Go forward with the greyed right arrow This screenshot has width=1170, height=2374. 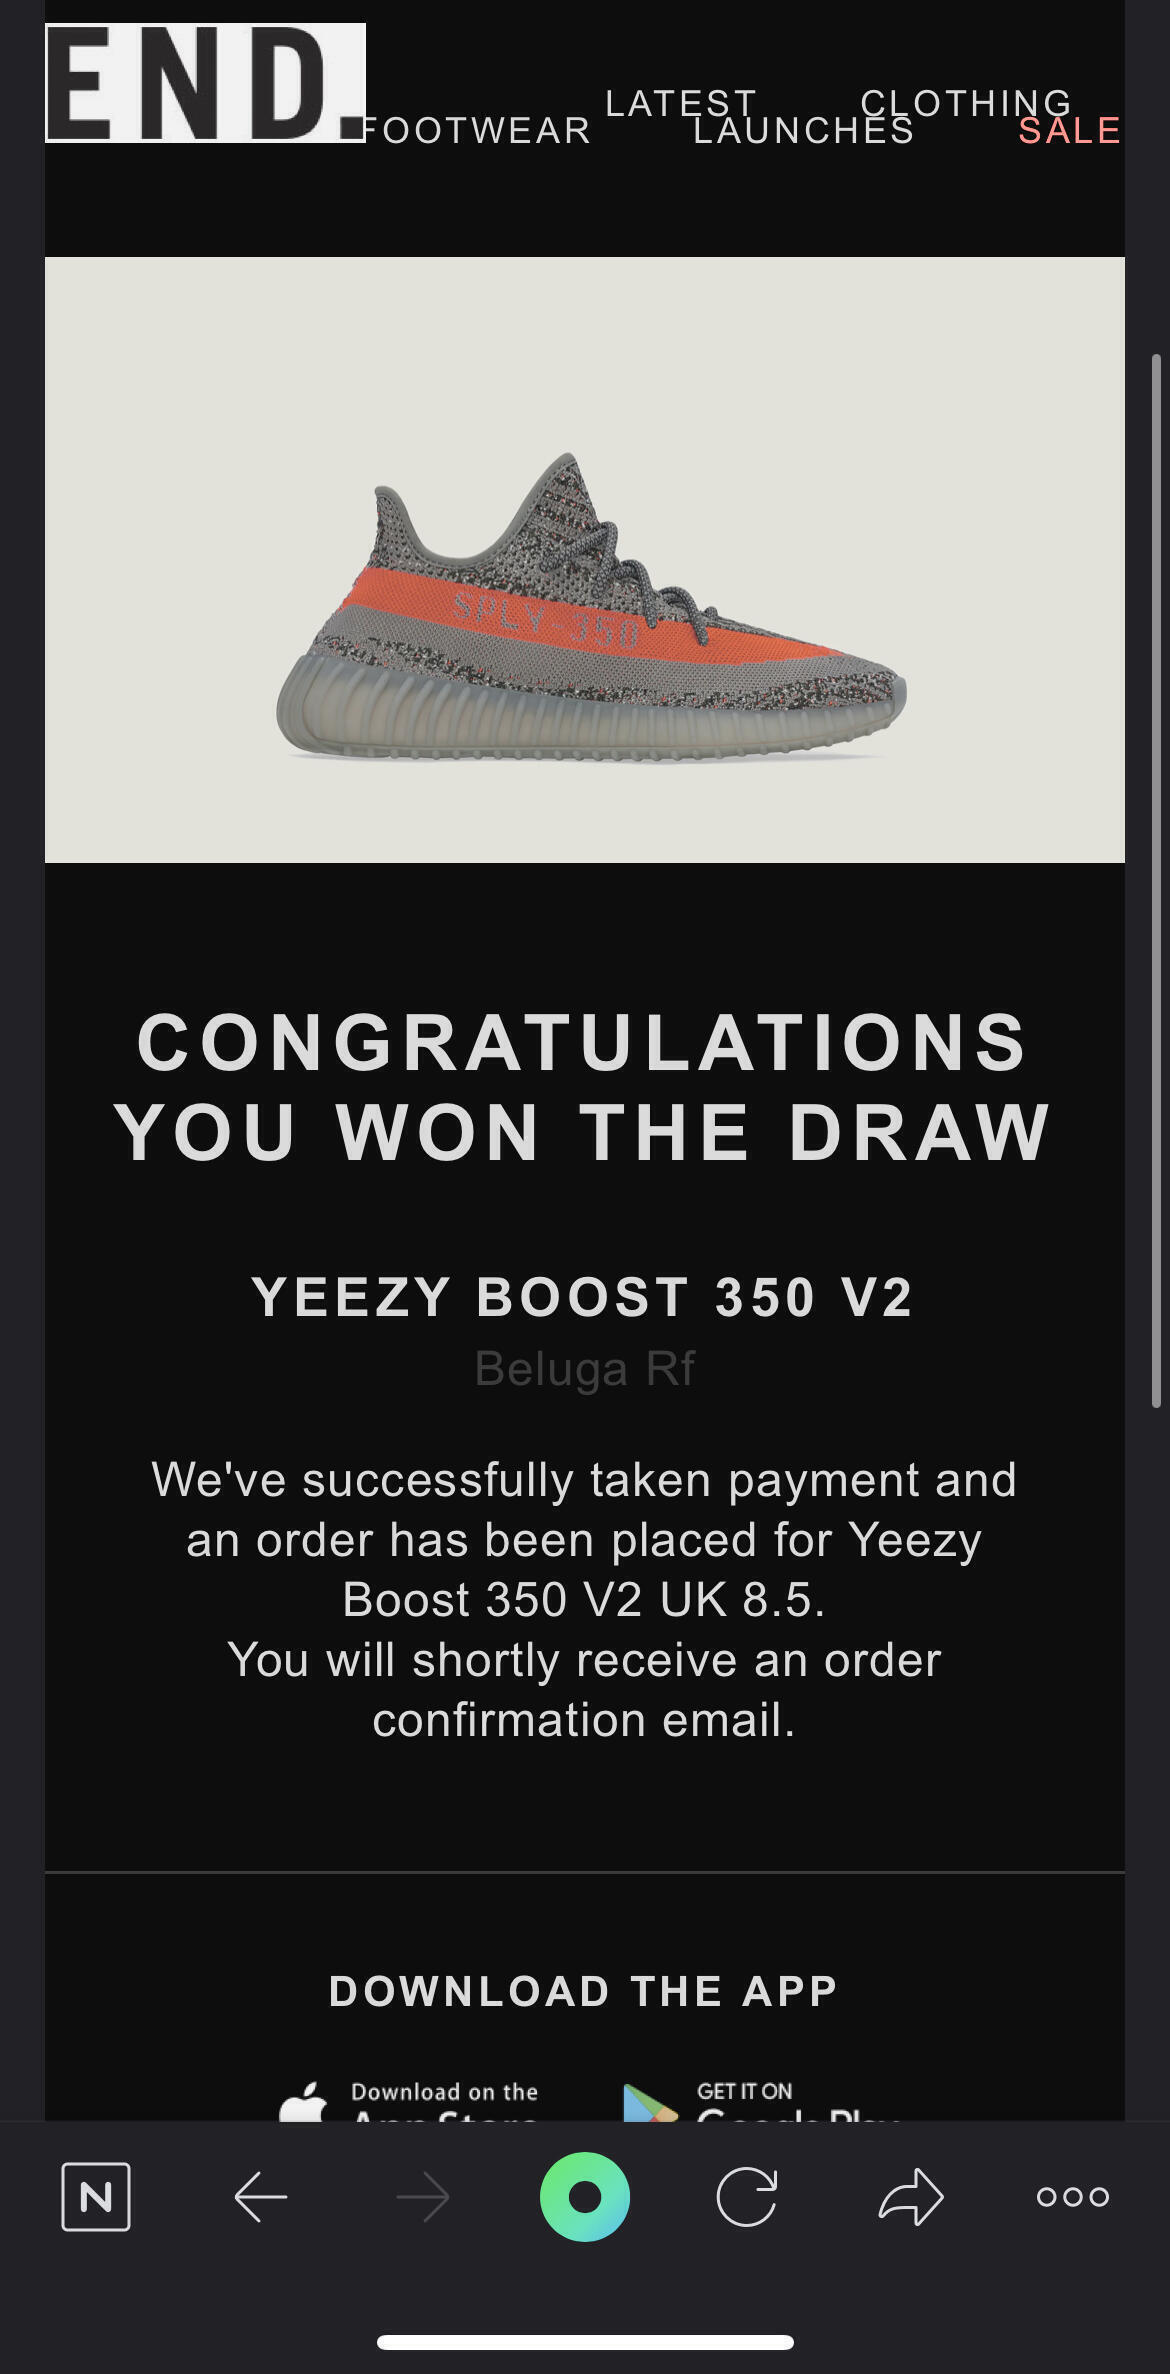click(x=423, y=2197)
